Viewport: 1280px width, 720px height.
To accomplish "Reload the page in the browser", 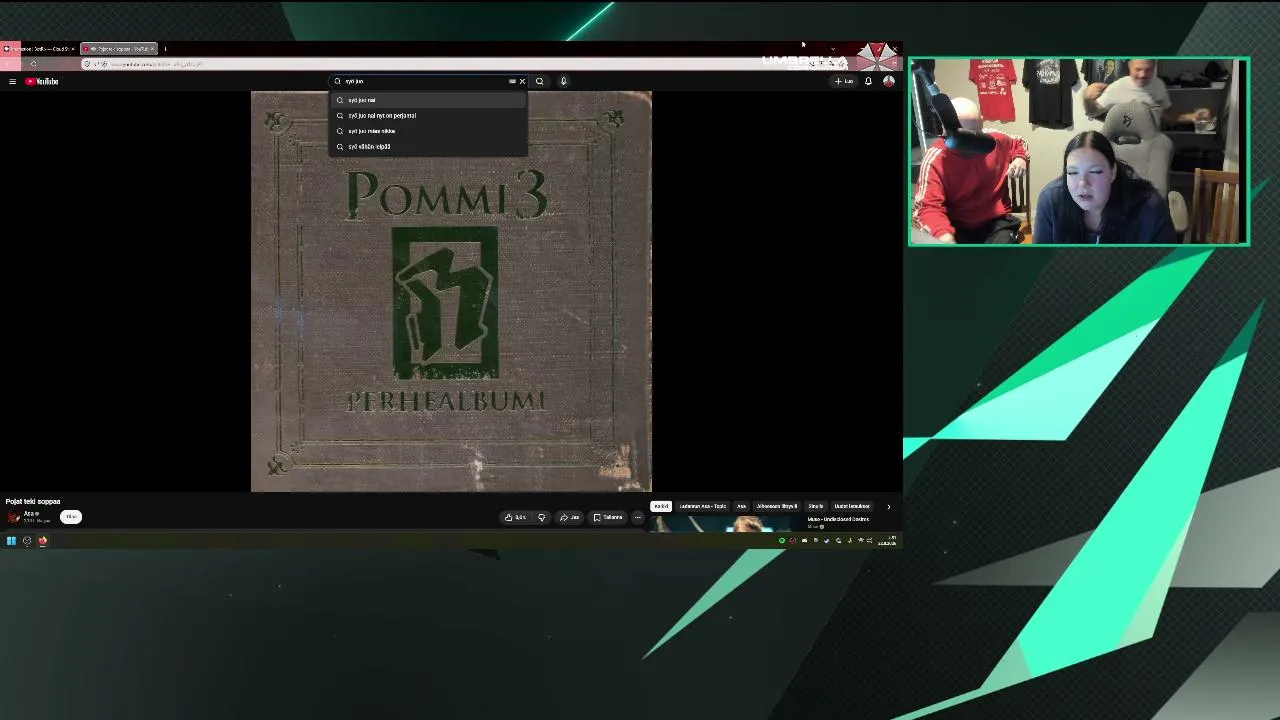I will [33, 64].
